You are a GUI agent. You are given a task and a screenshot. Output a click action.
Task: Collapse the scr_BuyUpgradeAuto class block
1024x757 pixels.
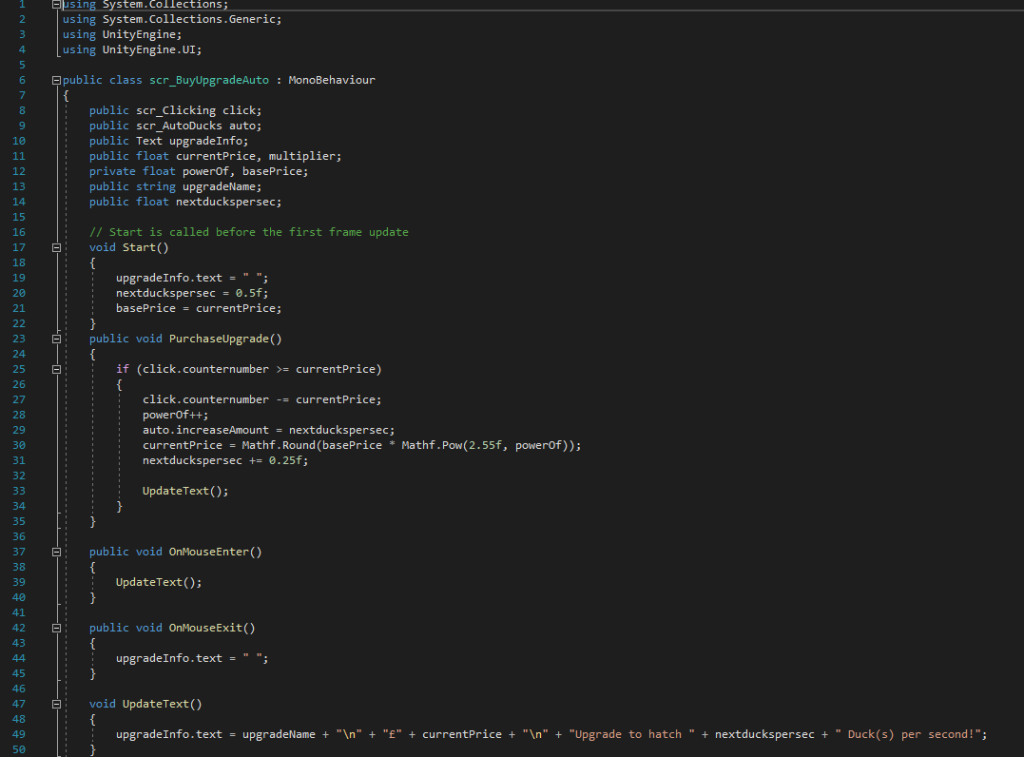click(55, 80)
